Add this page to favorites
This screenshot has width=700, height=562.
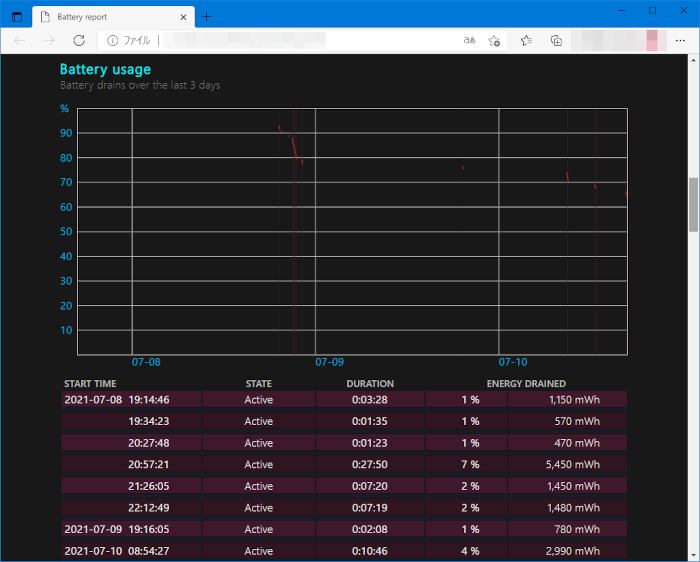click(x=494, y=40)
